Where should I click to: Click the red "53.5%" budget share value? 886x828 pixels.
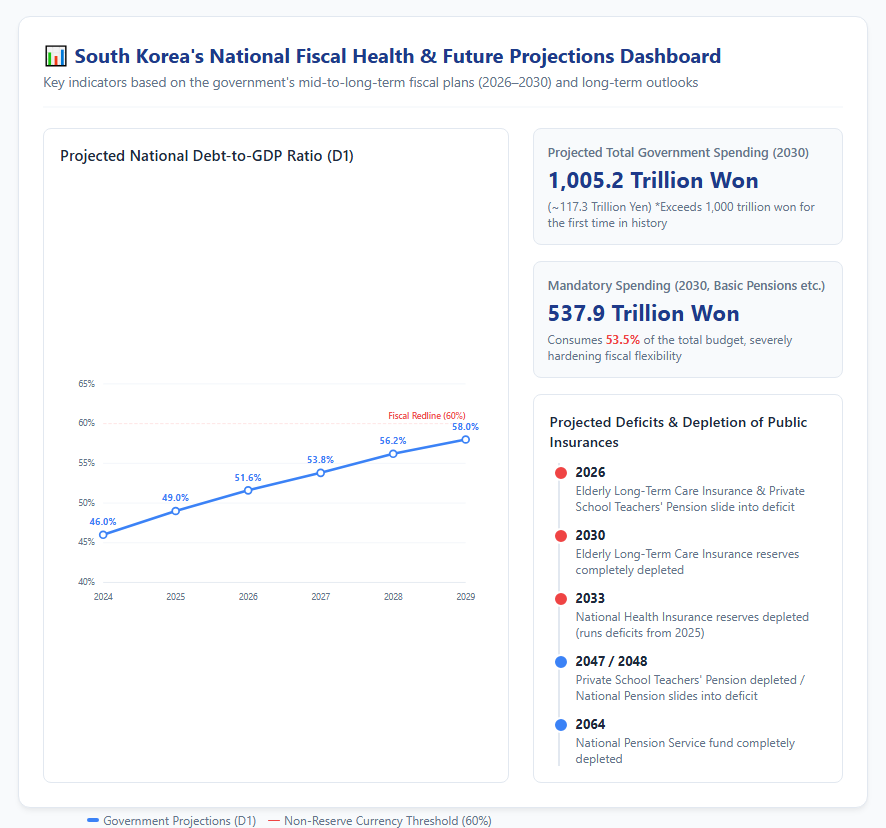coord(623,340)
